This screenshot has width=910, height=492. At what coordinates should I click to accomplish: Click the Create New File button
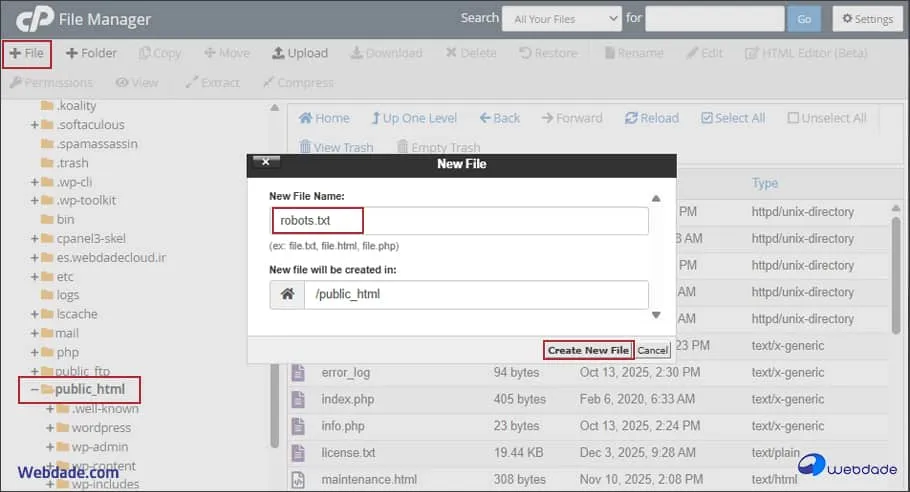[x=588, y=350]
